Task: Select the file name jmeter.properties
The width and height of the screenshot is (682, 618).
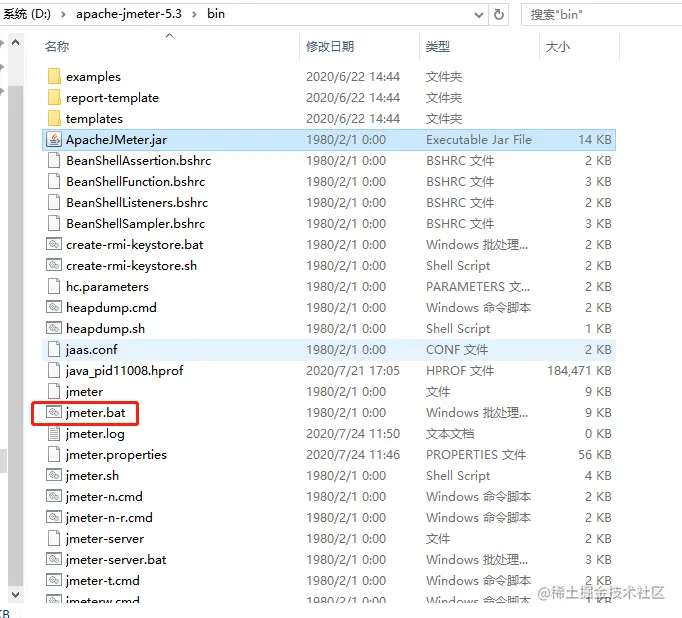Action: point(116,454)
